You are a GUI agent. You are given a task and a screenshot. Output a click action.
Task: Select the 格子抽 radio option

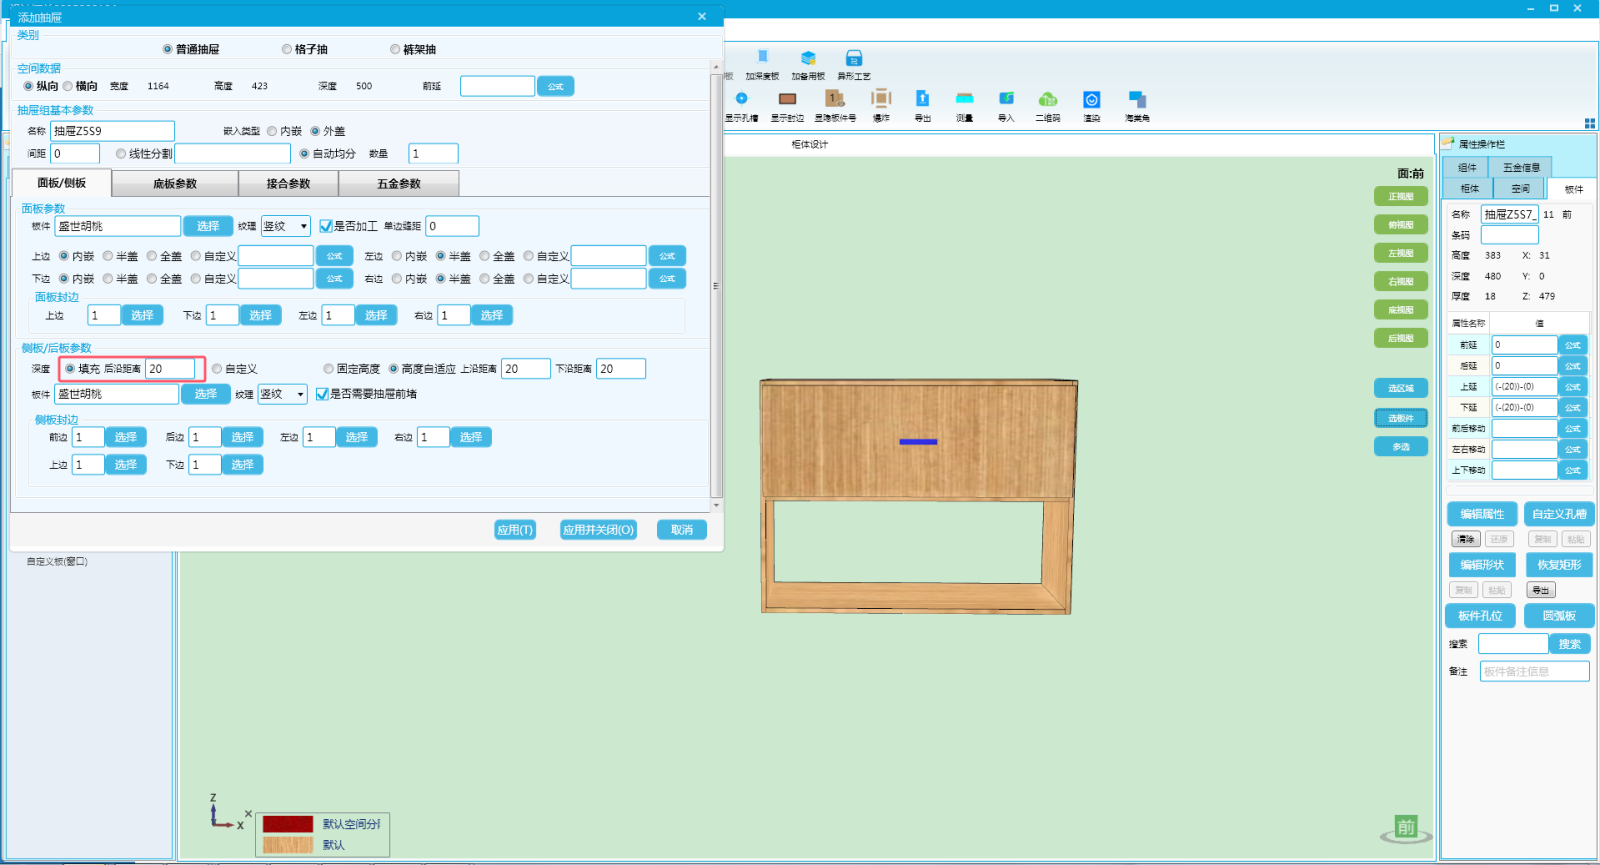pyautogui.click(x=287, y=49)
